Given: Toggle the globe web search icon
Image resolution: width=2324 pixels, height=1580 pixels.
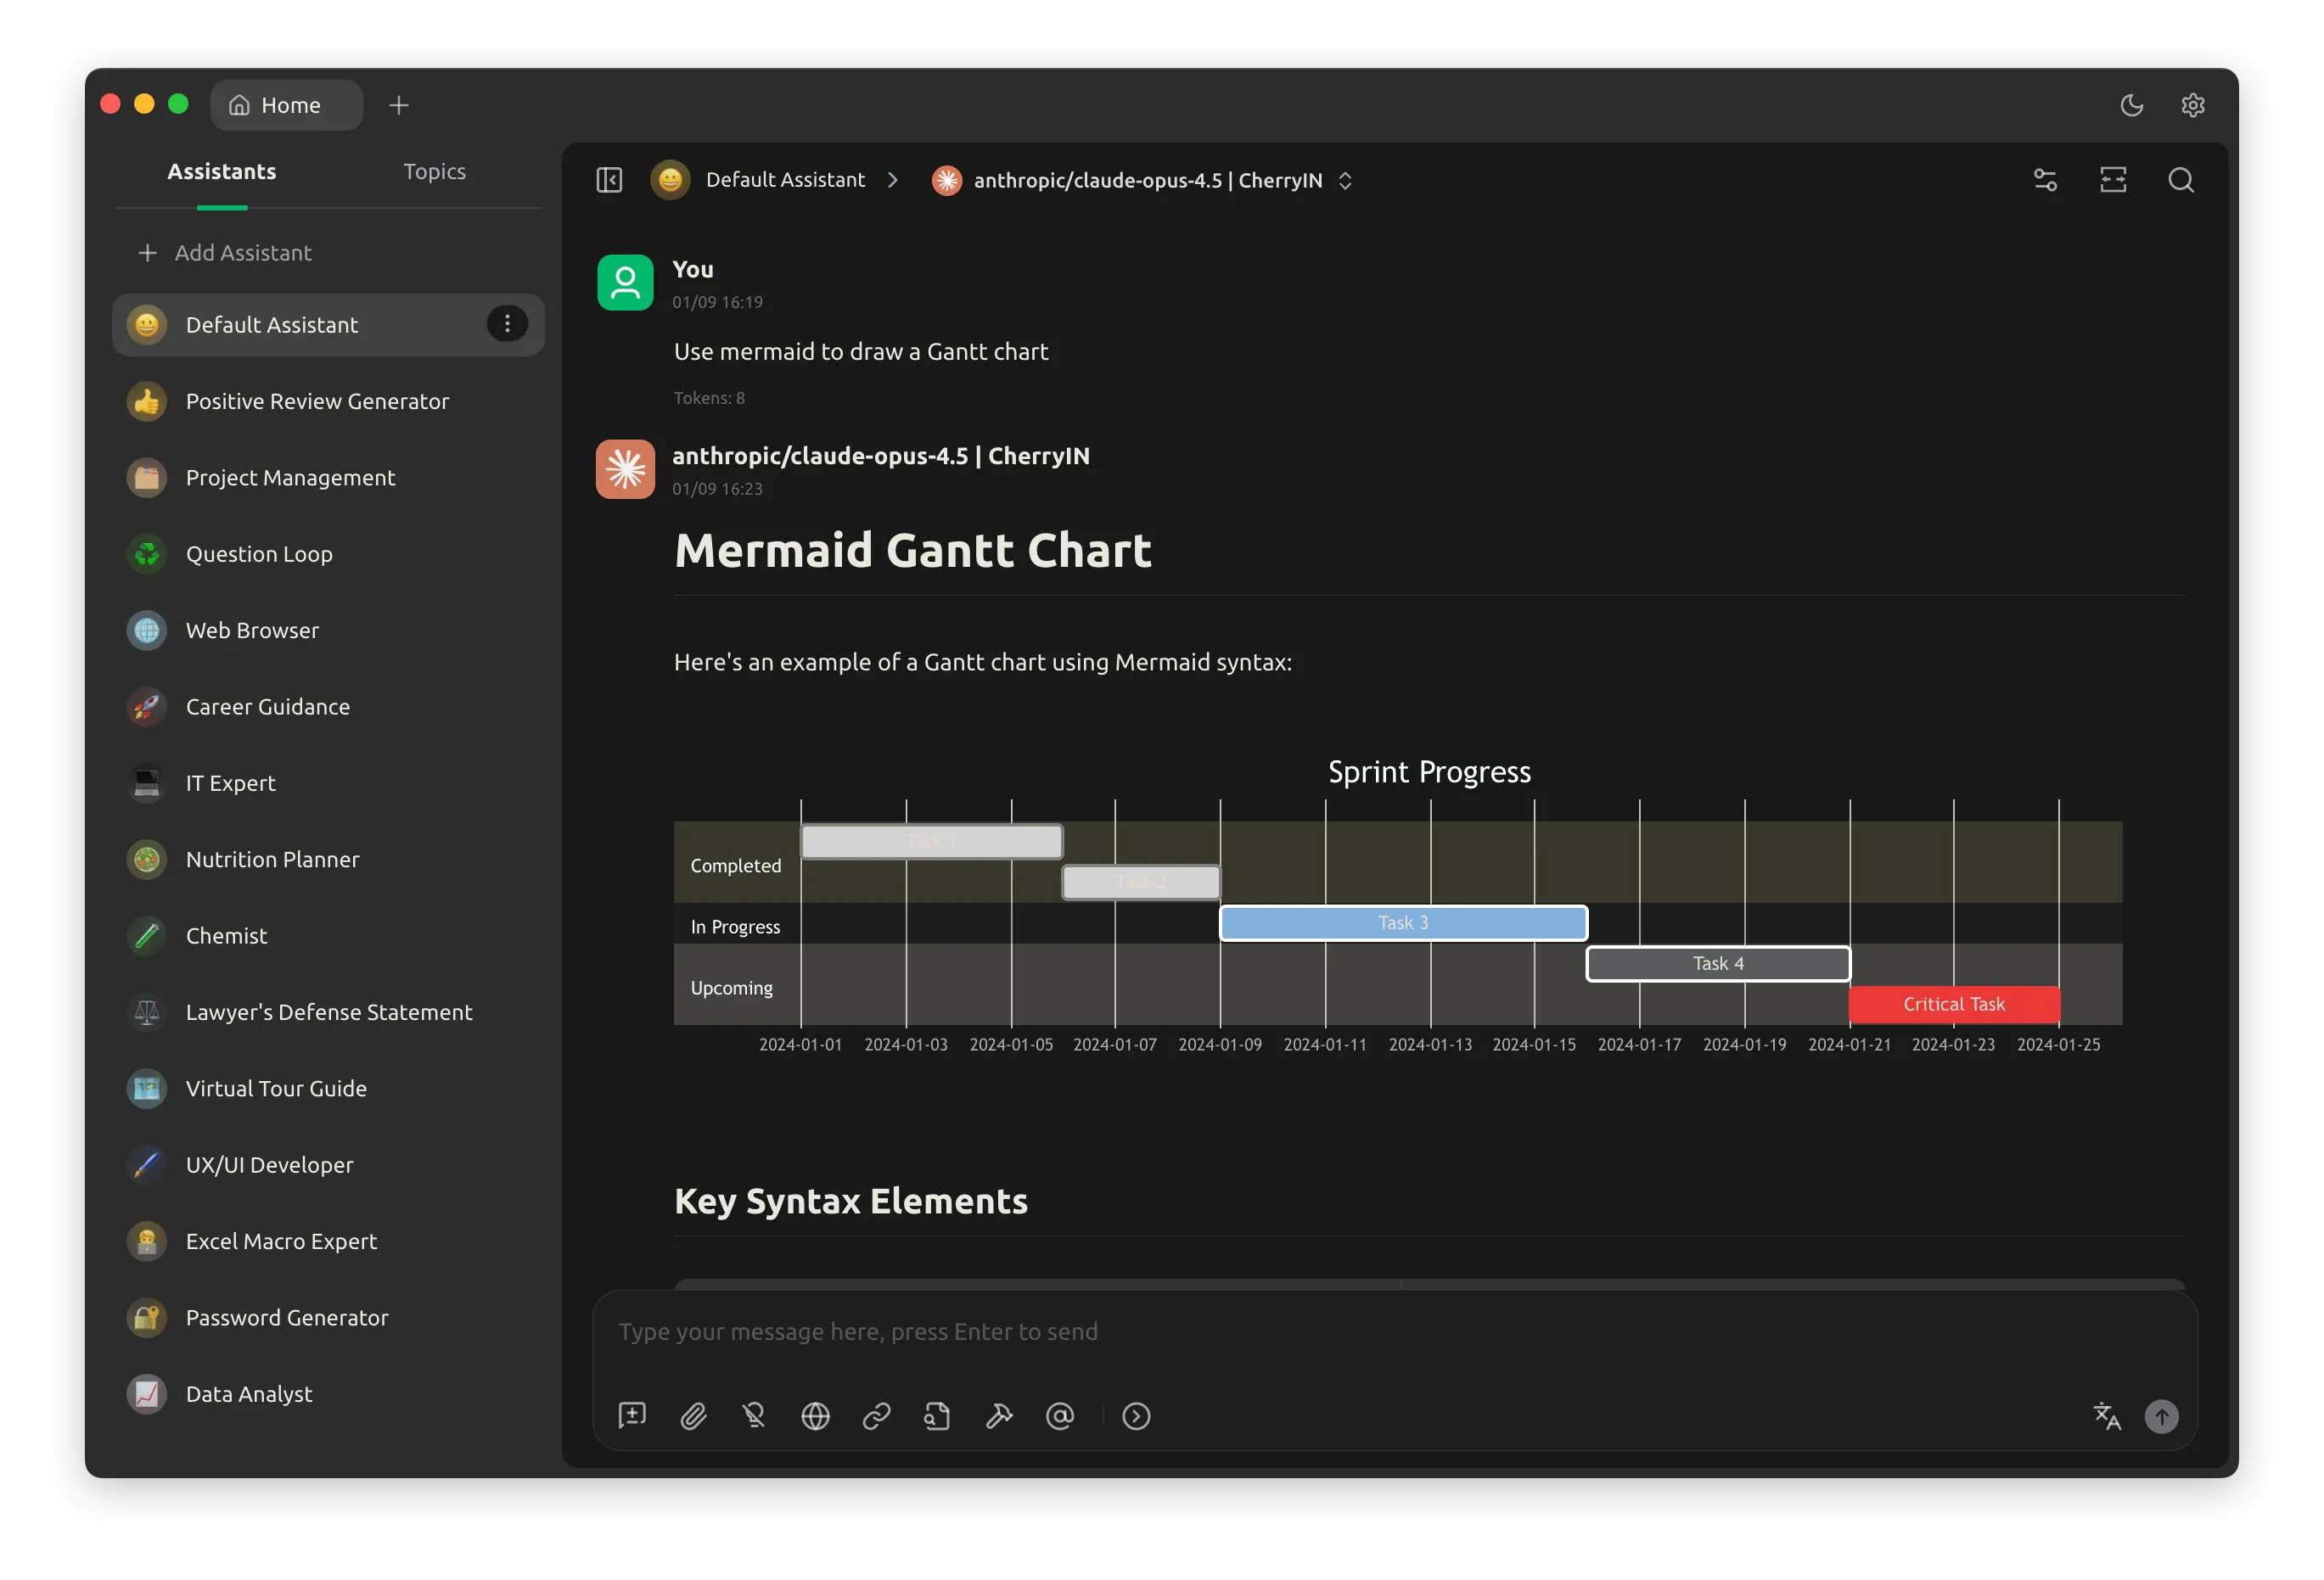Looking at the screenshot, I should pyautogui.click(x=815, y=1416).
